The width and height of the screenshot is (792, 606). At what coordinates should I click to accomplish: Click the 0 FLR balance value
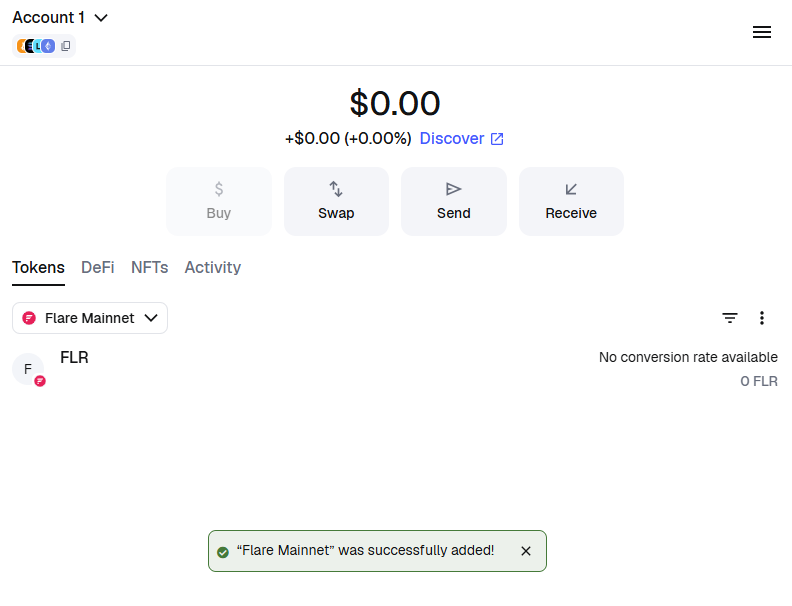coord(759,381)
